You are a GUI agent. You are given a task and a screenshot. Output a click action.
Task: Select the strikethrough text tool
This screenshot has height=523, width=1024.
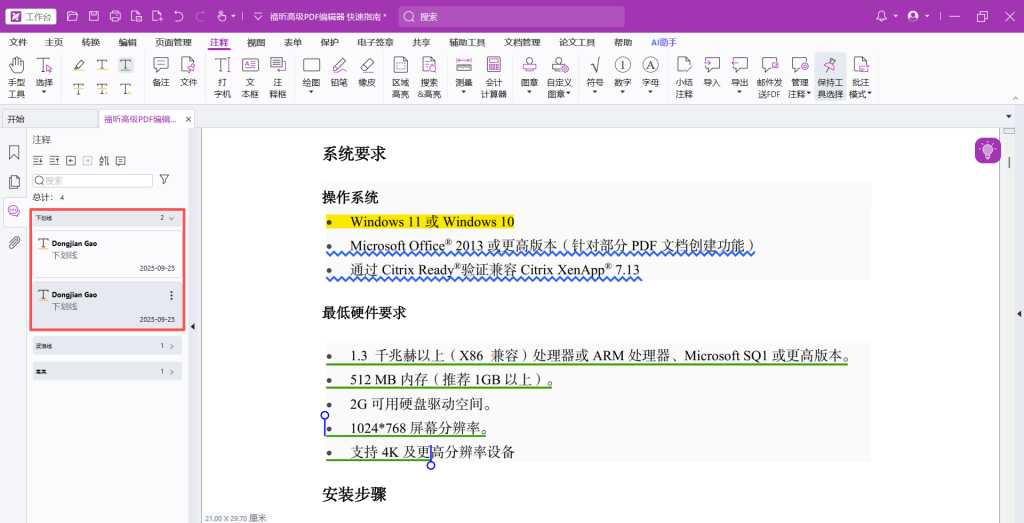[79, 89]
